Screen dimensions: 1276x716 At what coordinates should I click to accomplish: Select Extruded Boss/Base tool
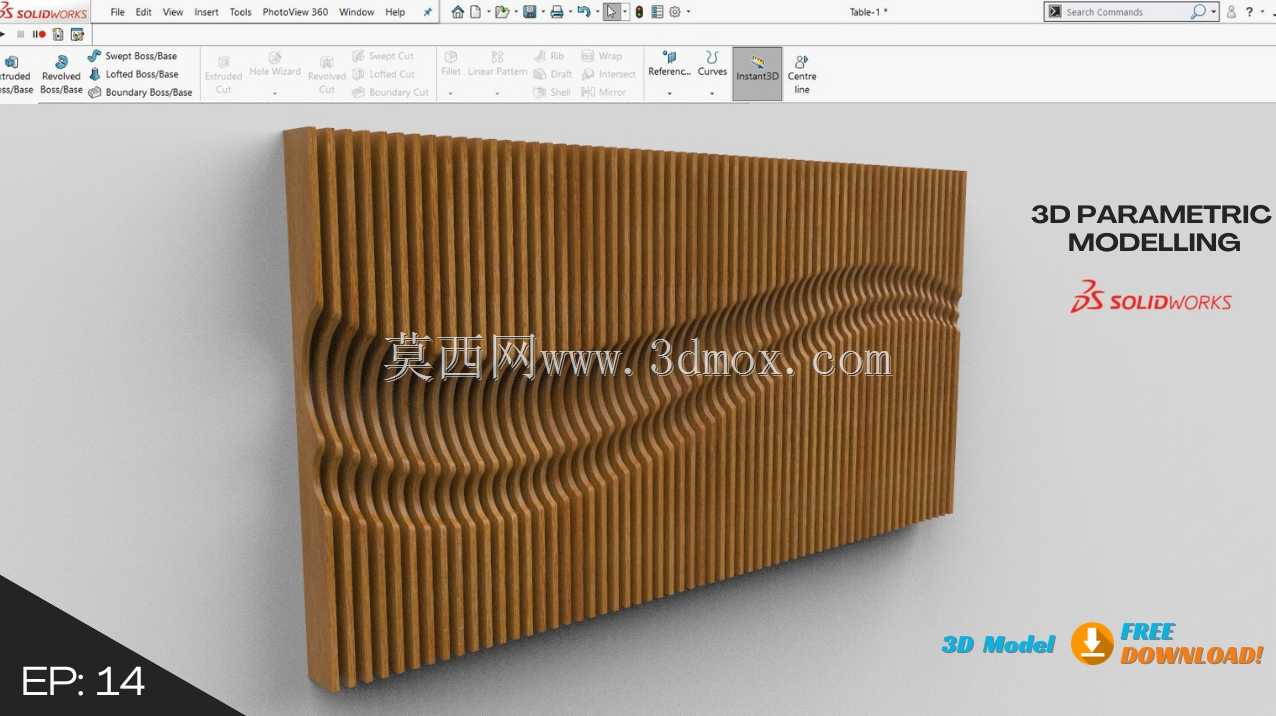(x=13, y=74)
